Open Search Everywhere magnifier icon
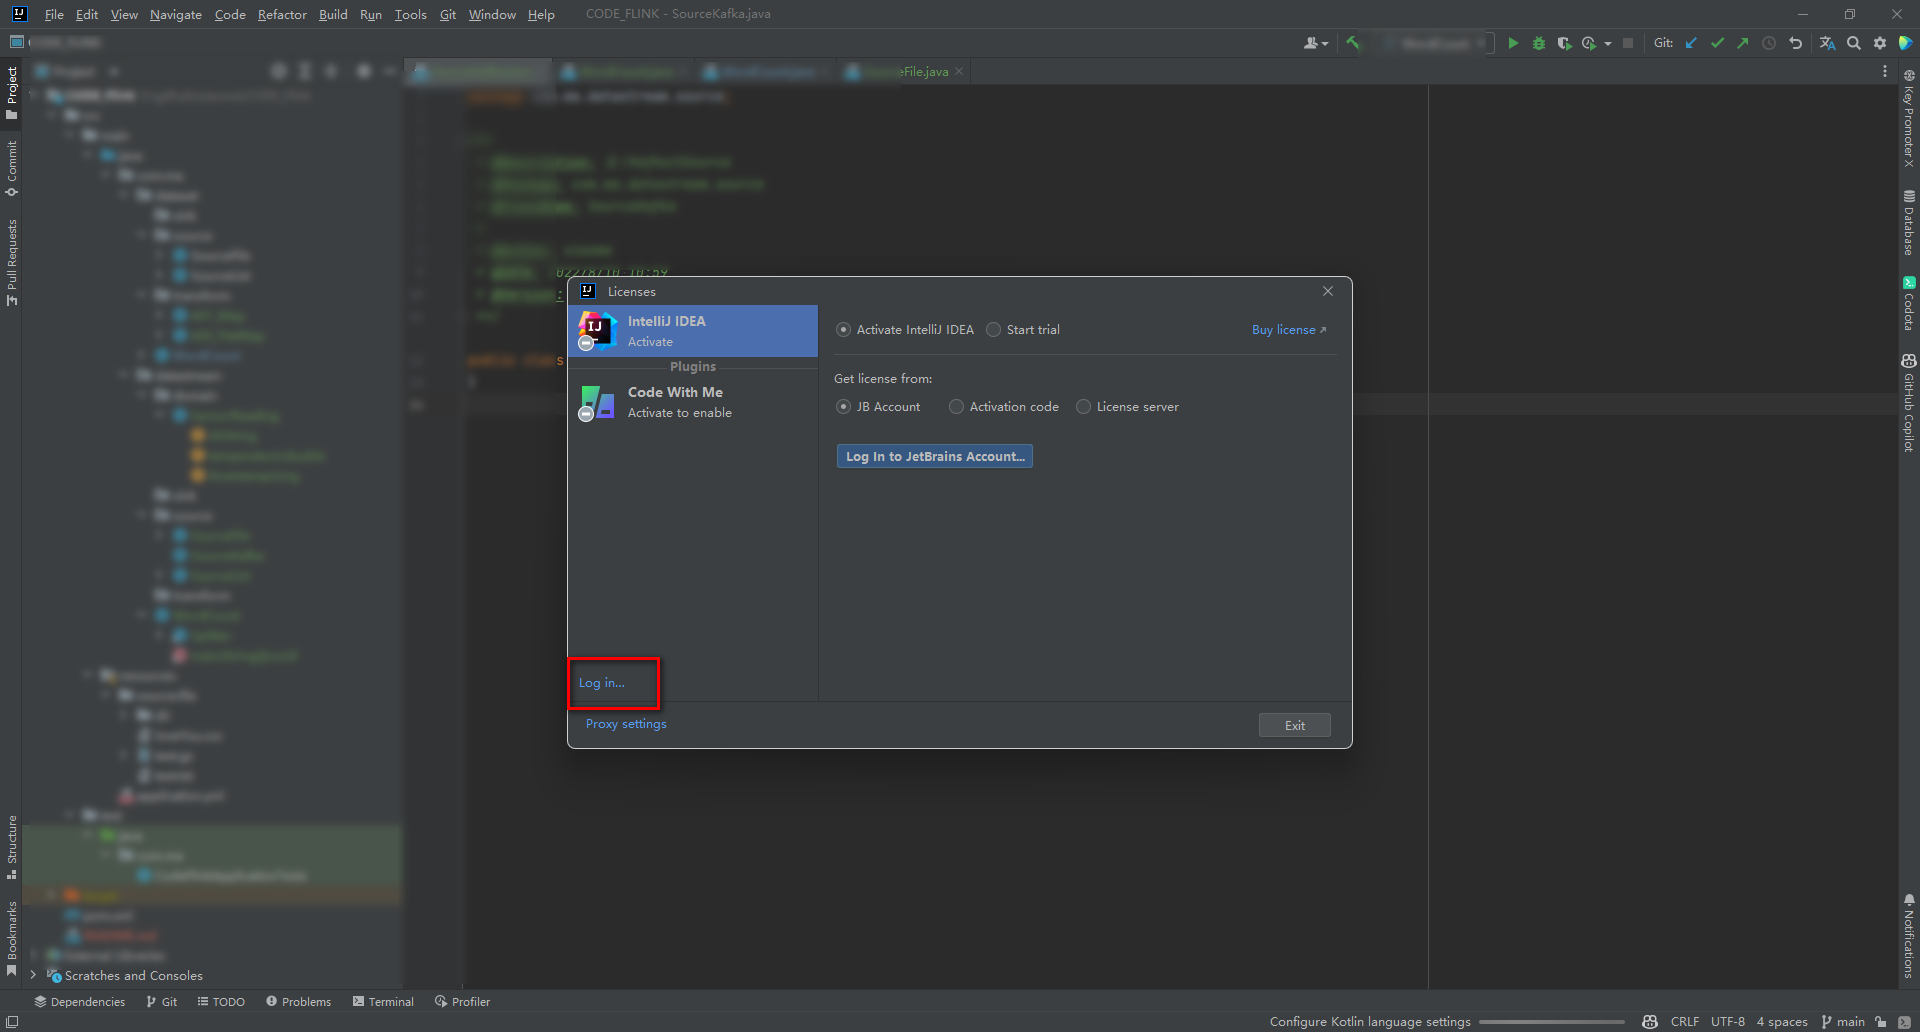1920x1032 pixels. click(x=1854, y=43)
